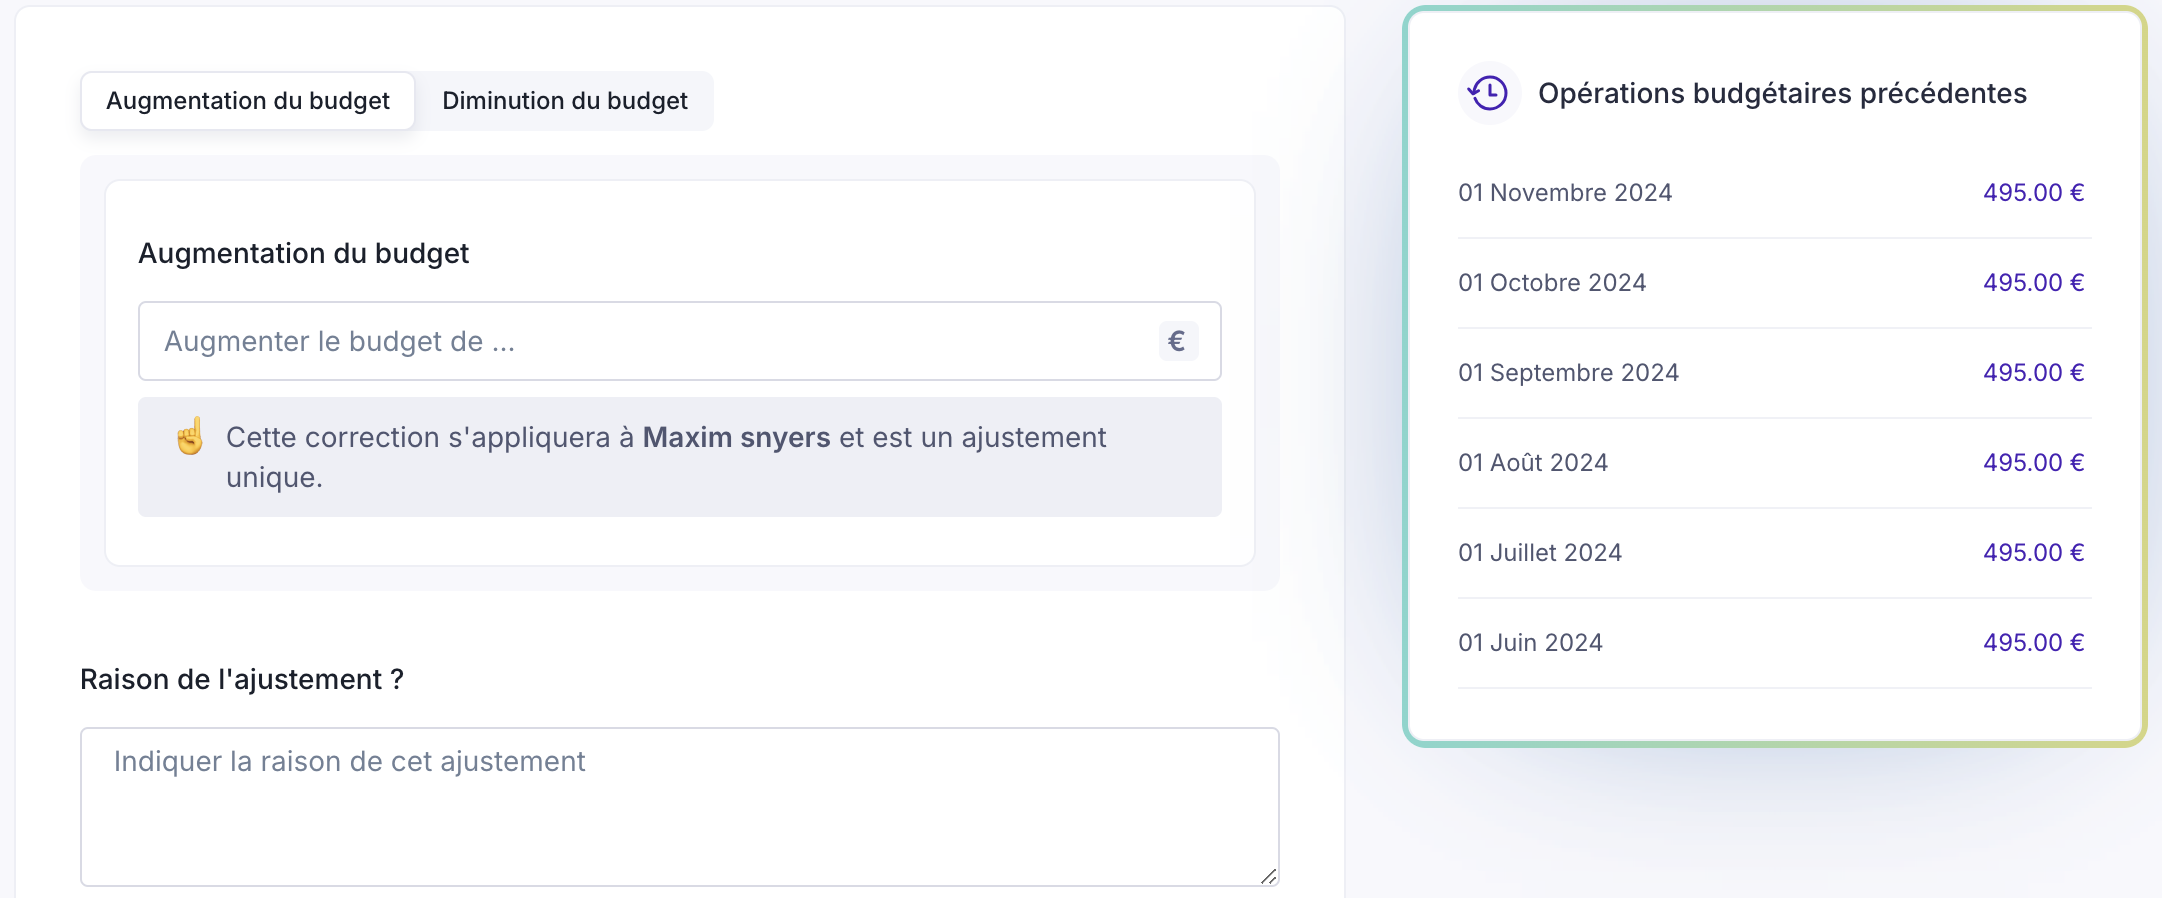Viewport: 2162px width, 898px height.
Task: Select the 01 Octobre 2024 operation
Action: click(x=1552, y=283)
